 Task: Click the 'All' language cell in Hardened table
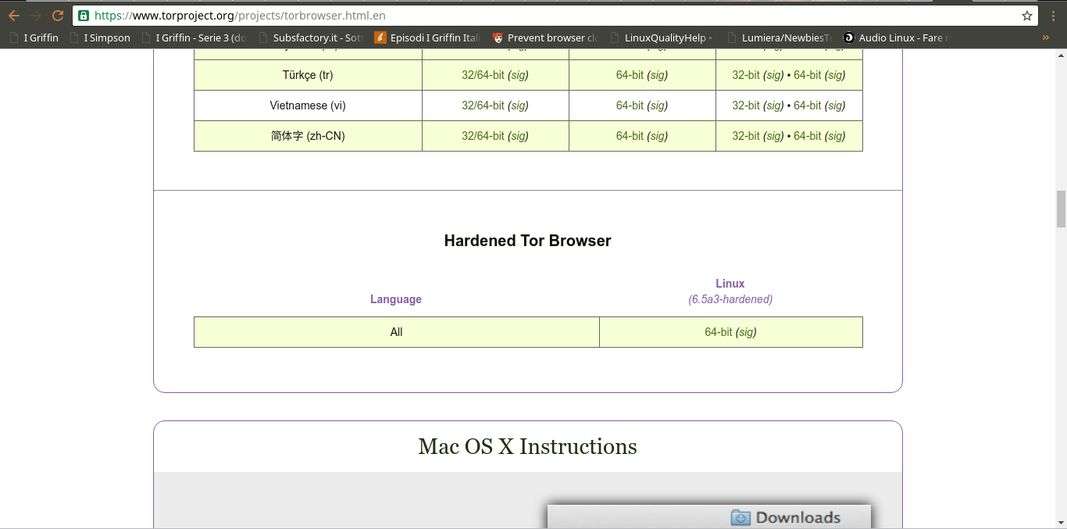(396, 332)
